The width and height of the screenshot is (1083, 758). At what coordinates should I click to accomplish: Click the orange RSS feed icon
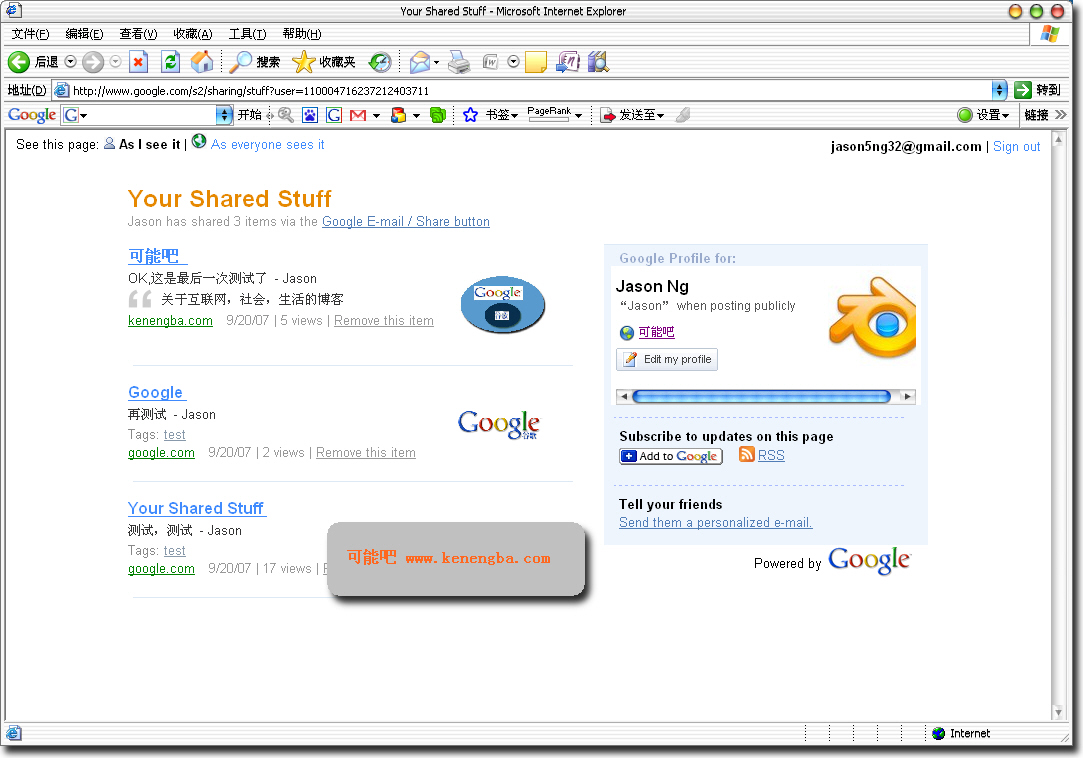[747, 455]
